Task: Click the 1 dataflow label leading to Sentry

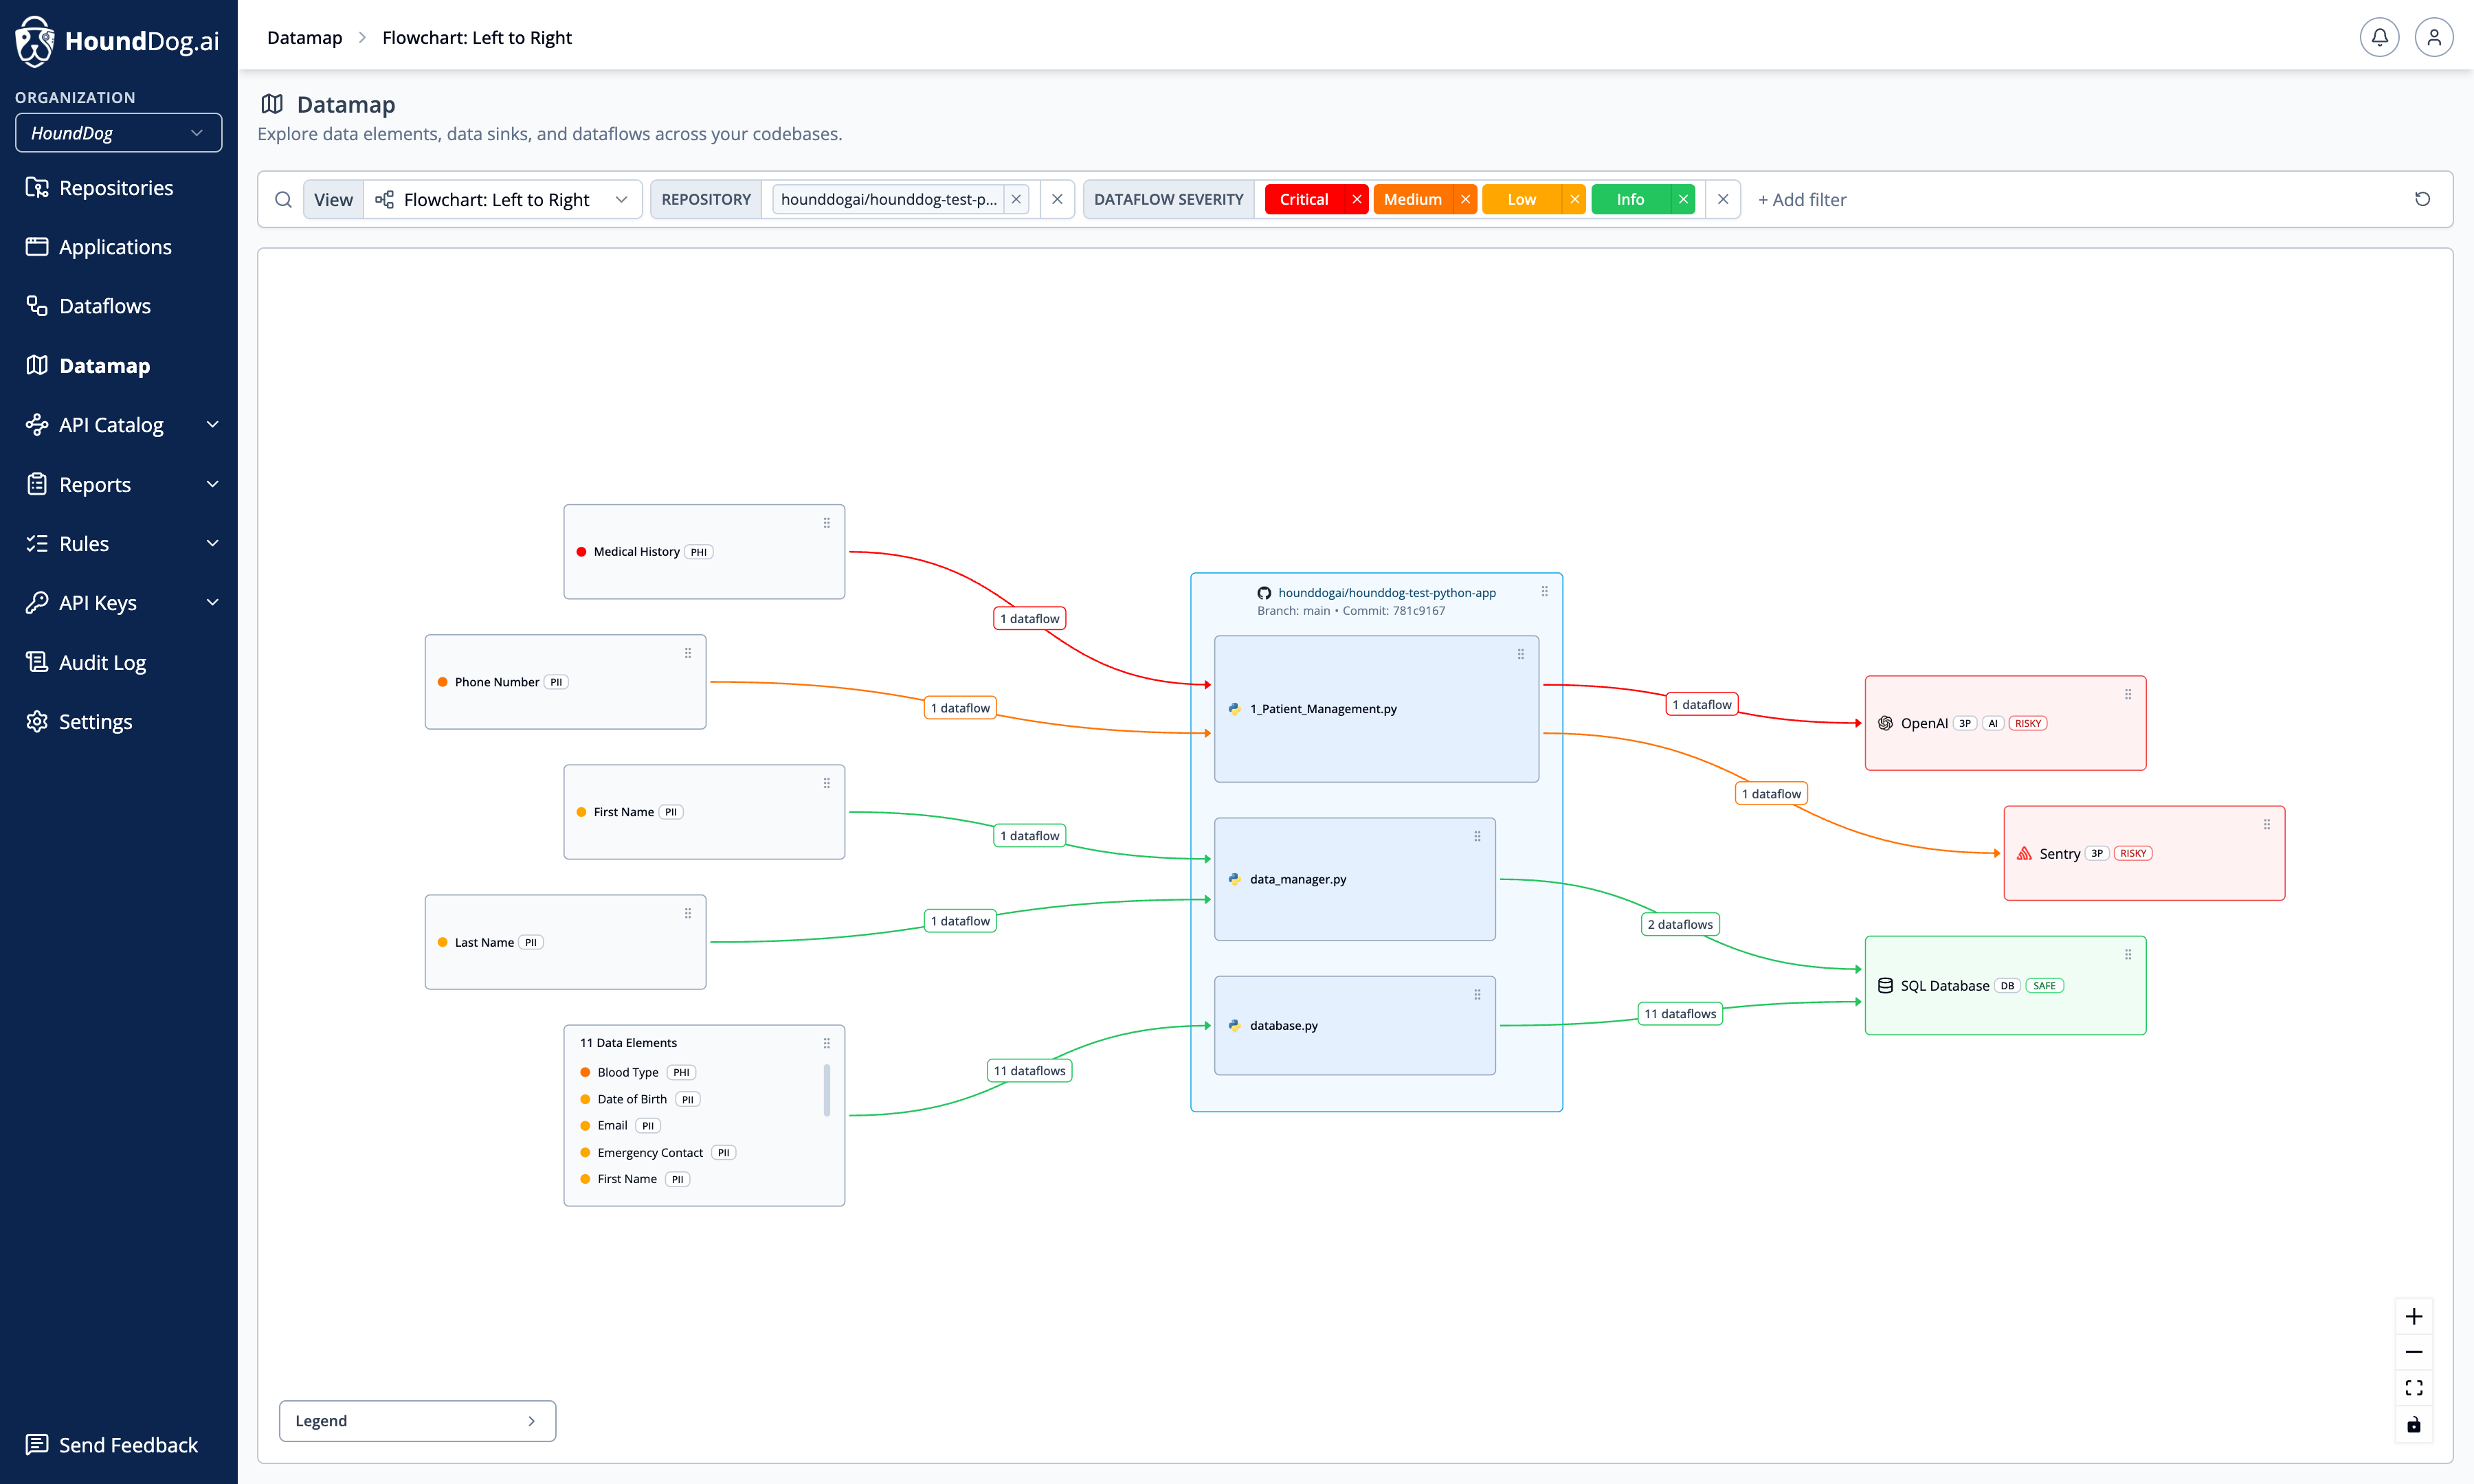Action: [x=1771, y=794]
